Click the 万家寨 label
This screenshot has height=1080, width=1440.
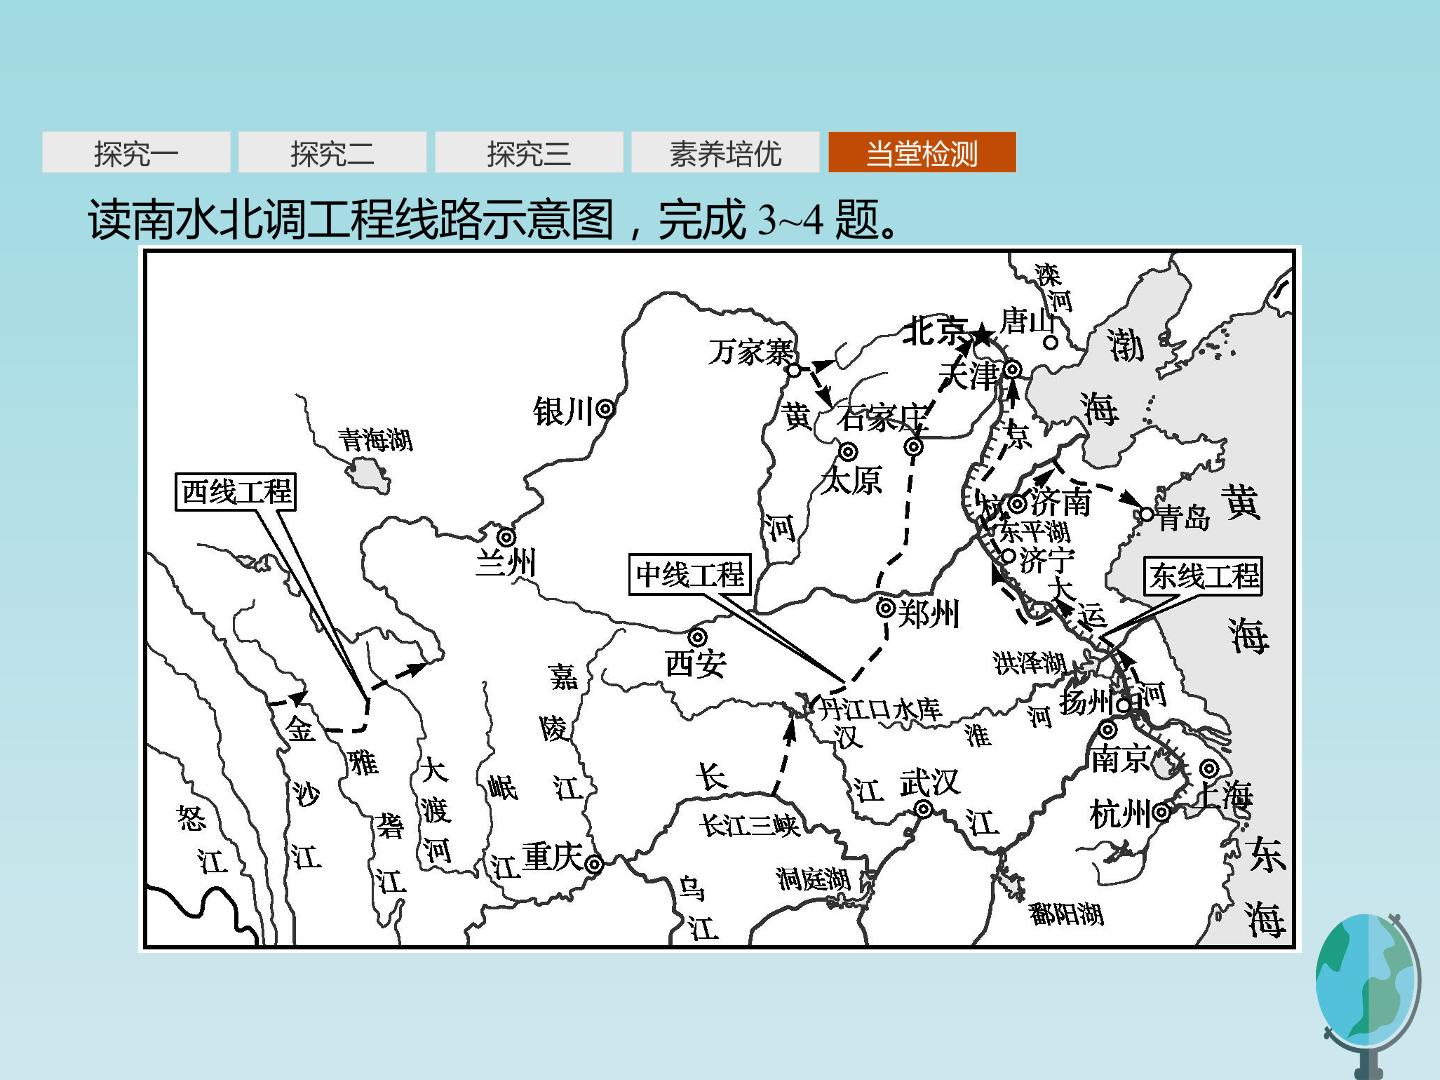click(x=751, y=352)
